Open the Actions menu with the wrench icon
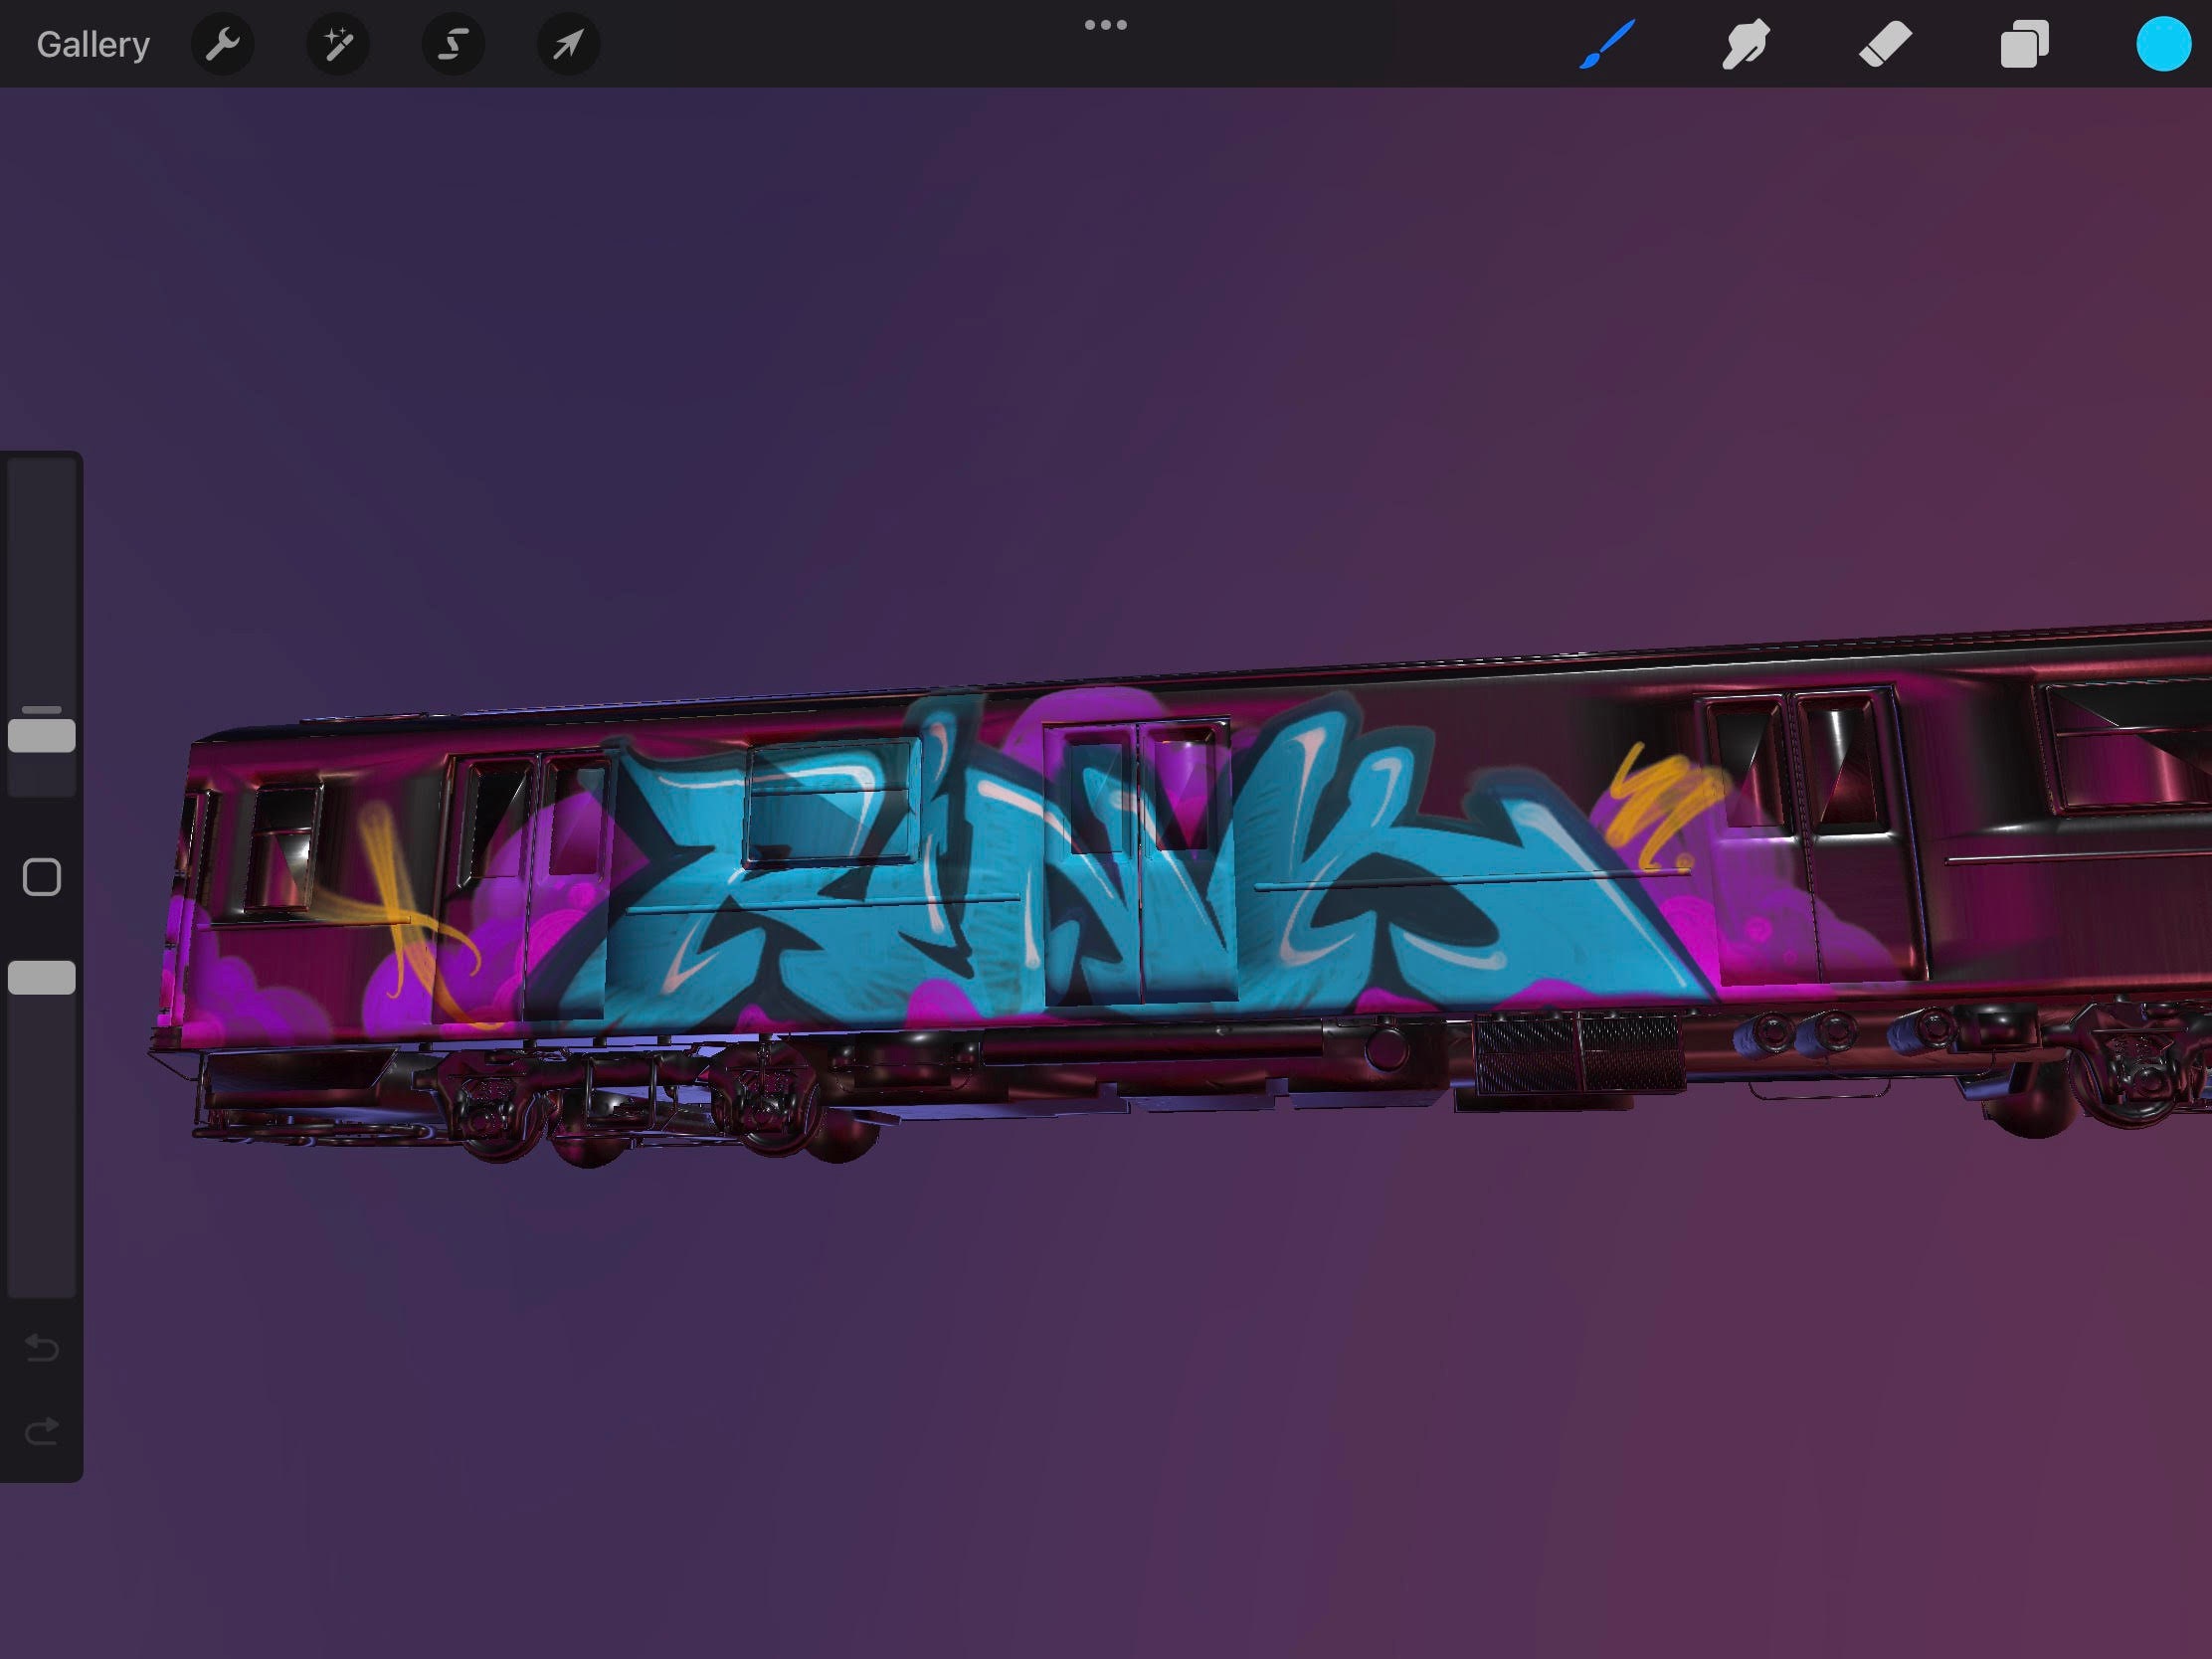 222,43
